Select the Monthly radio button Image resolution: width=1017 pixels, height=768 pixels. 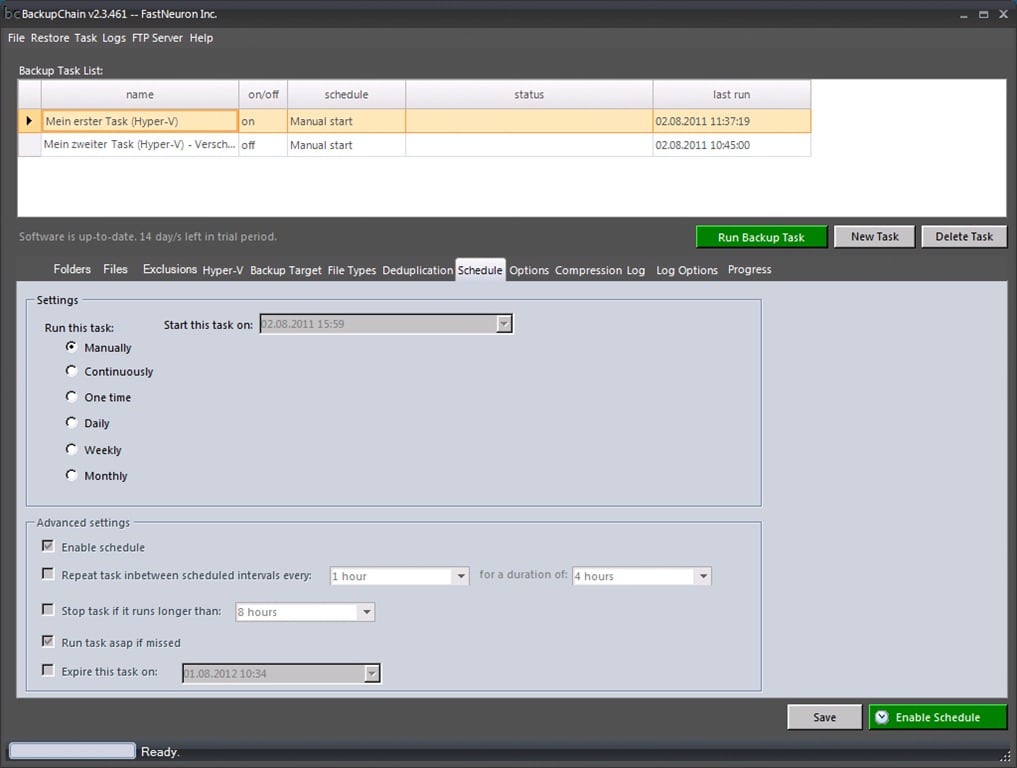point(71,475)
